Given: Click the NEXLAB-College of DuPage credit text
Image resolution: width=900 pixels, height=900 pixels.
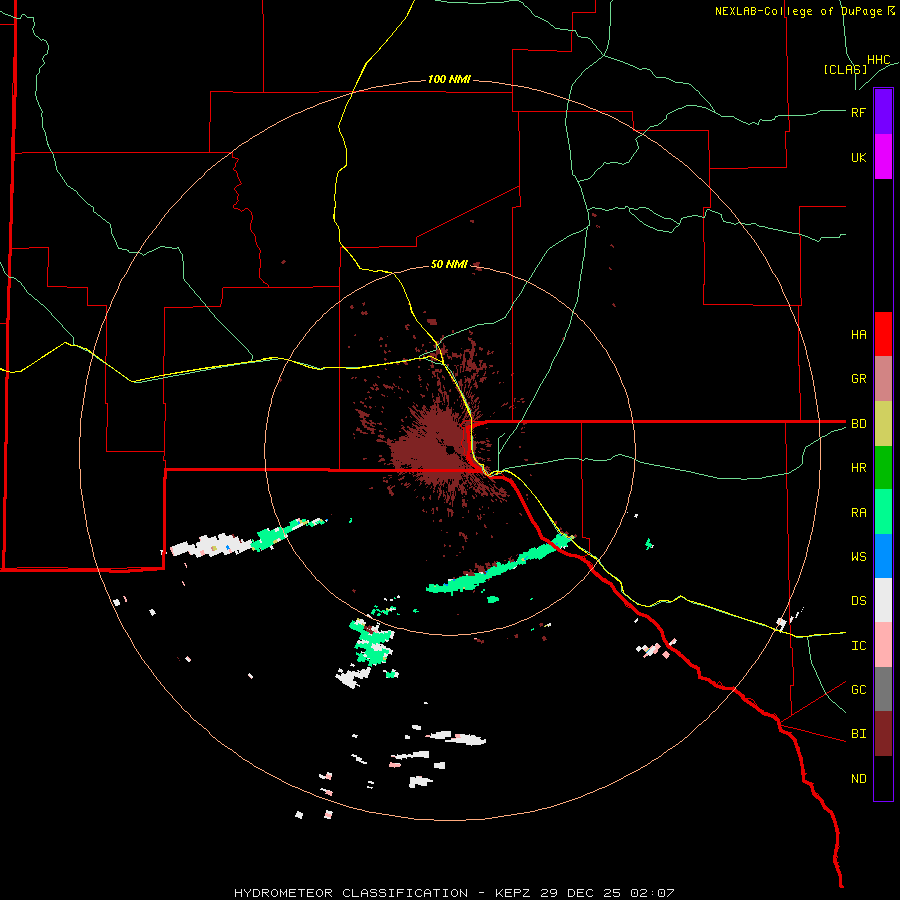Looking at the screenshot, I should coord(804,11).
